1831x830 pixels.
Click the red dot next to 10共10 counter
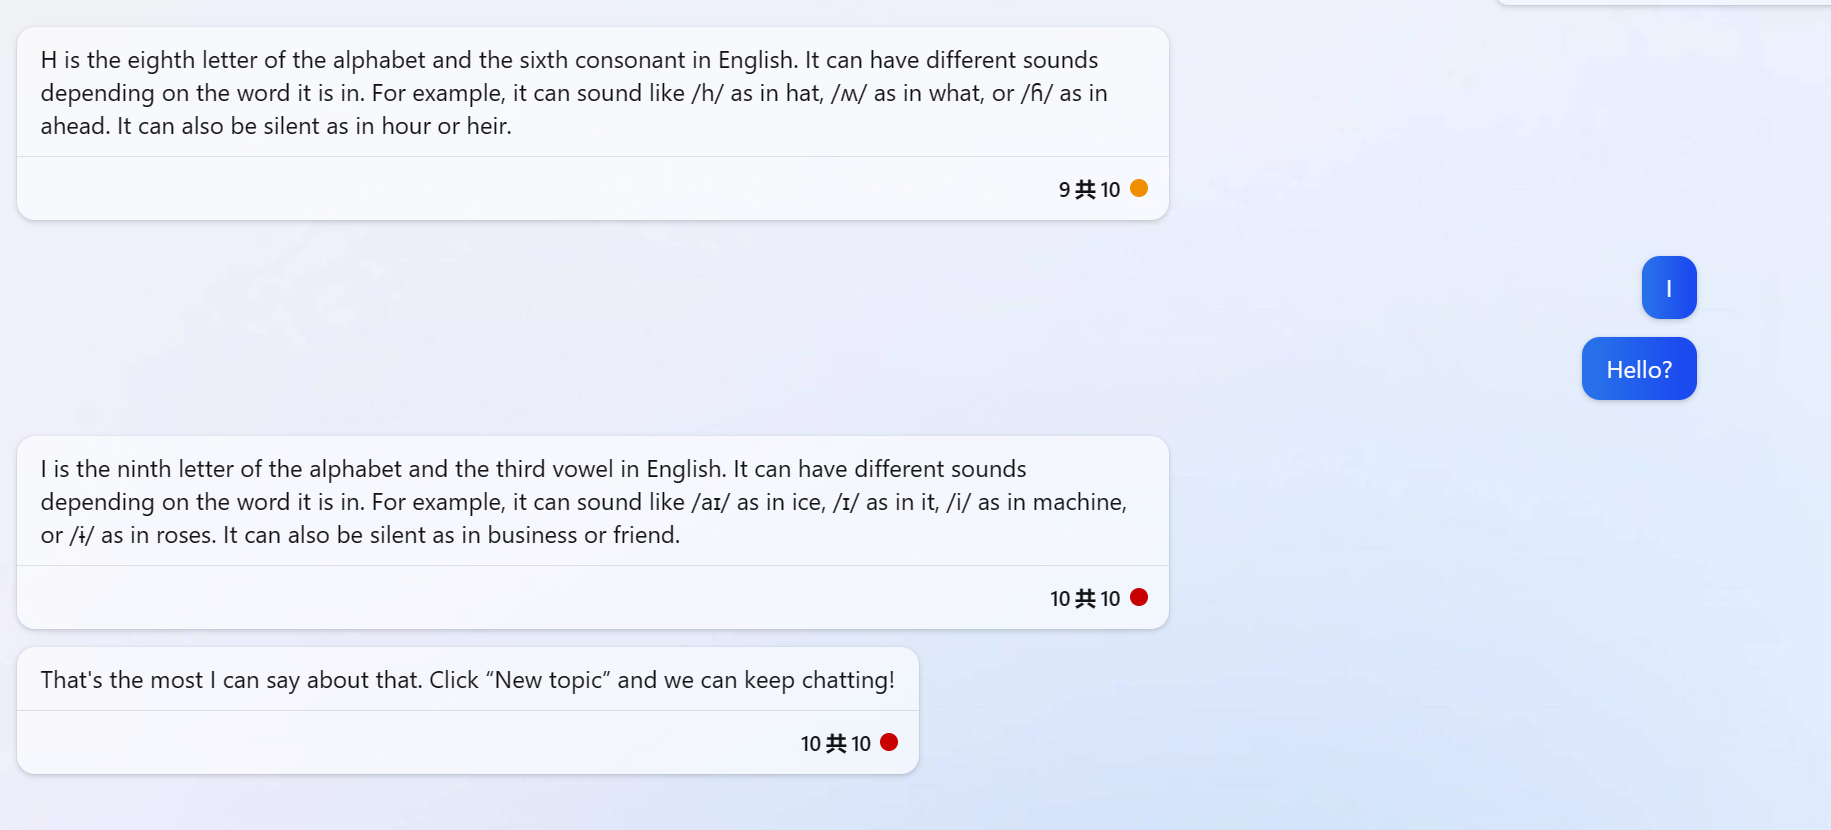coord(1139,597)
